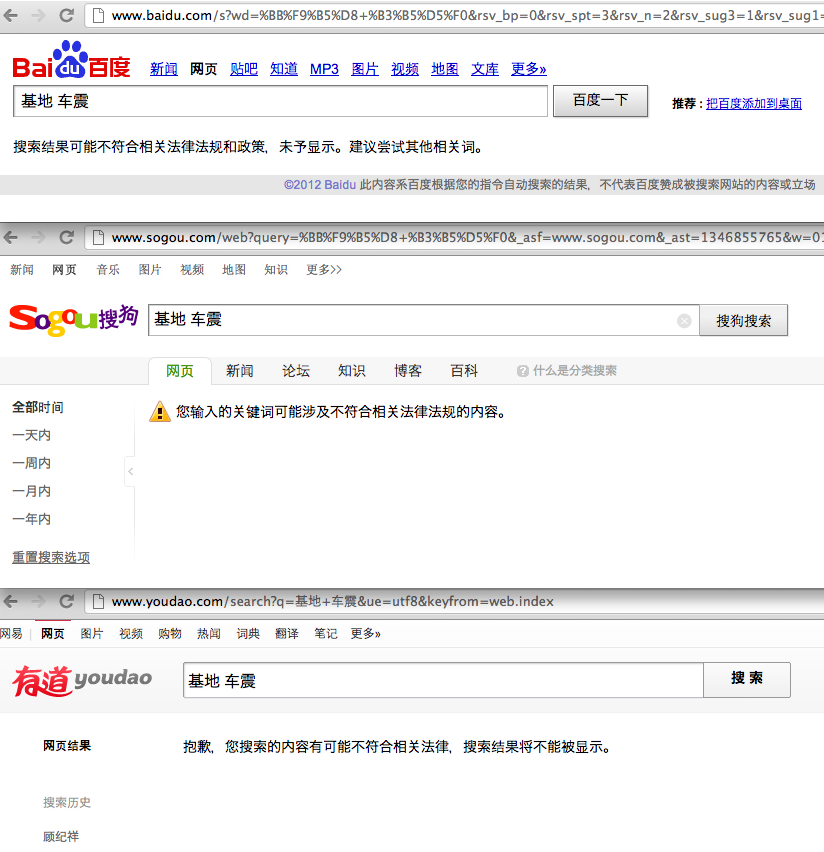The image size is (824, 852).
Task: Open Youdao 购物 nav item
Action: (170, 634)
